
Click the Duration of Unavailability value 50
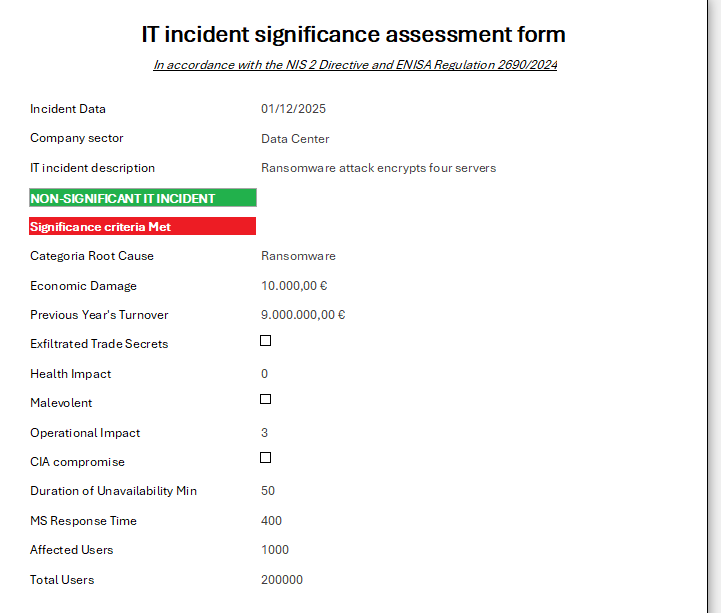tap(268, 491)
